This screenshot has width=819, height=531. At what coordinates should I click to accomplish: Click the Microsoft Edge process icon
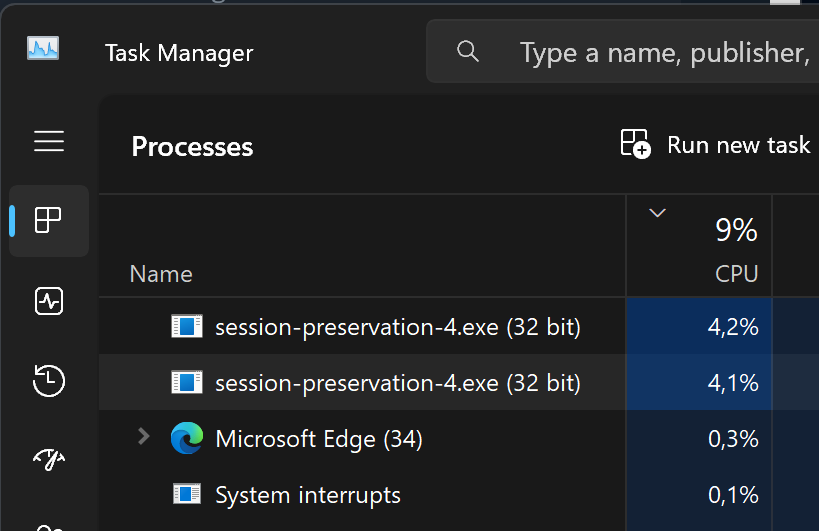tap(187, 438)
